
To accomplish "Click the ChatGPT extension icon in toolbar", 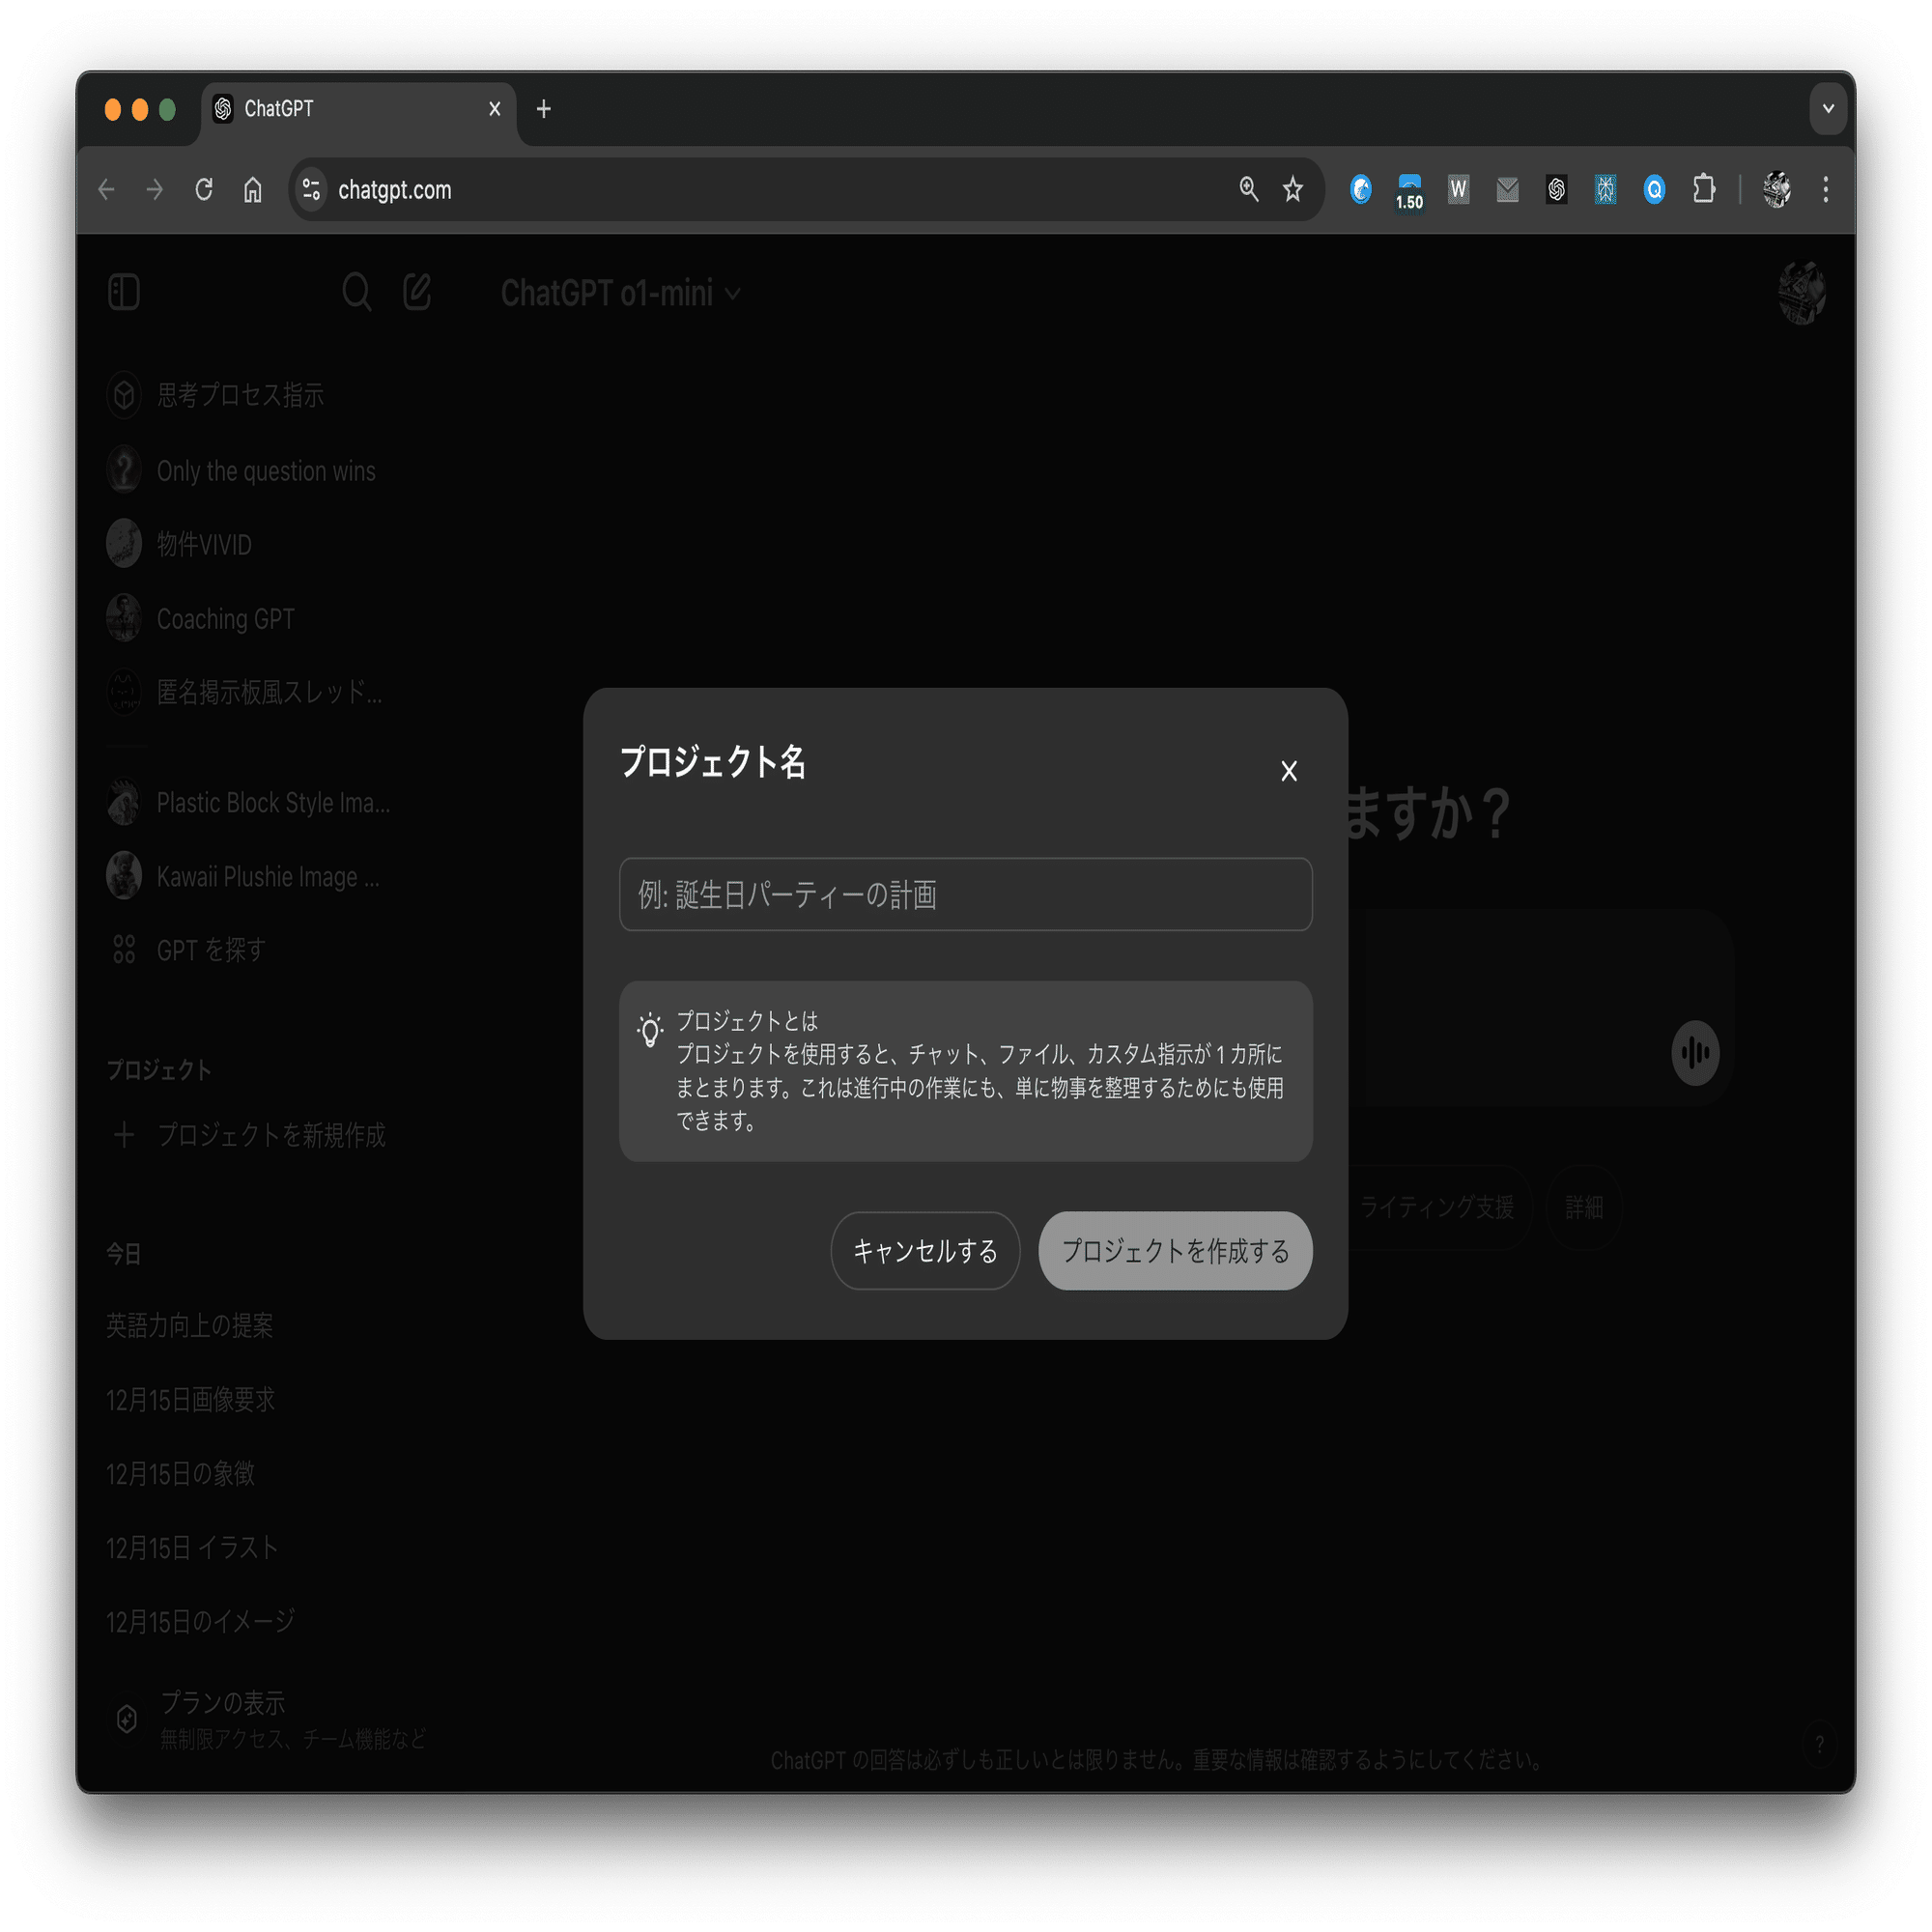I will pyautogui.click(x=1556, y=189).
